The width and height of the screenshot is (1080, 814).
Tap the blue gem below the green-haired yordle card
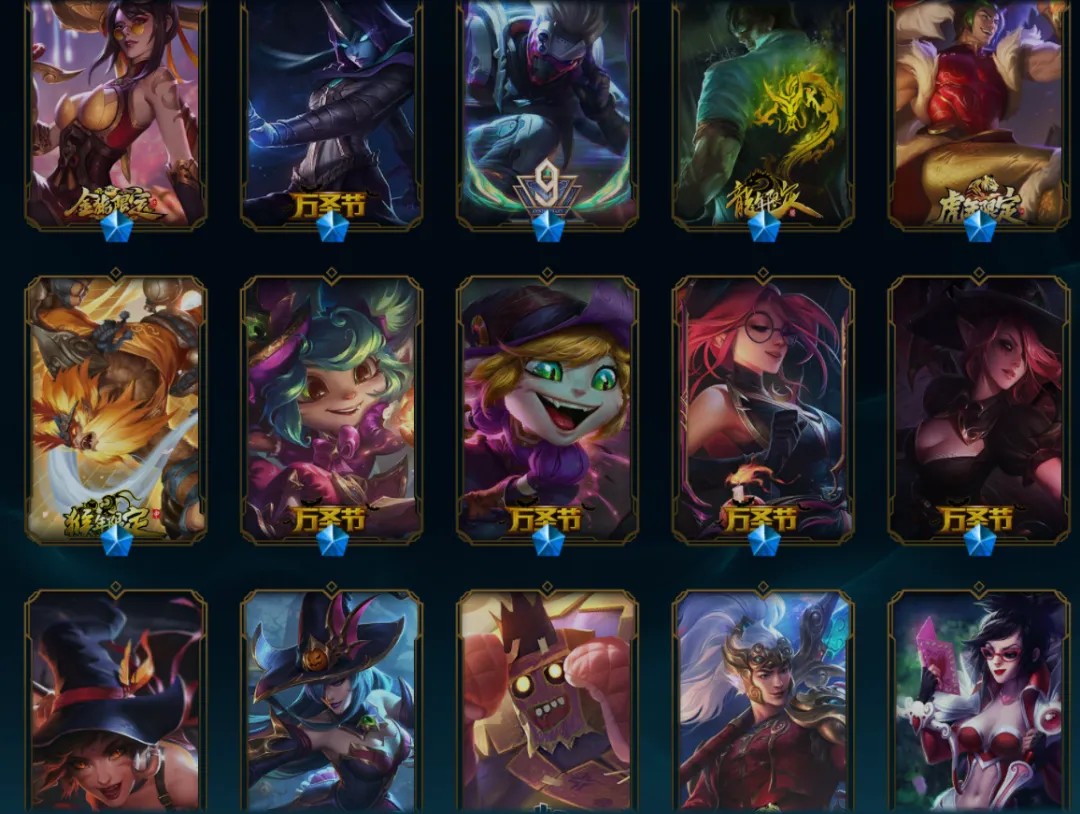pos(332,541)
